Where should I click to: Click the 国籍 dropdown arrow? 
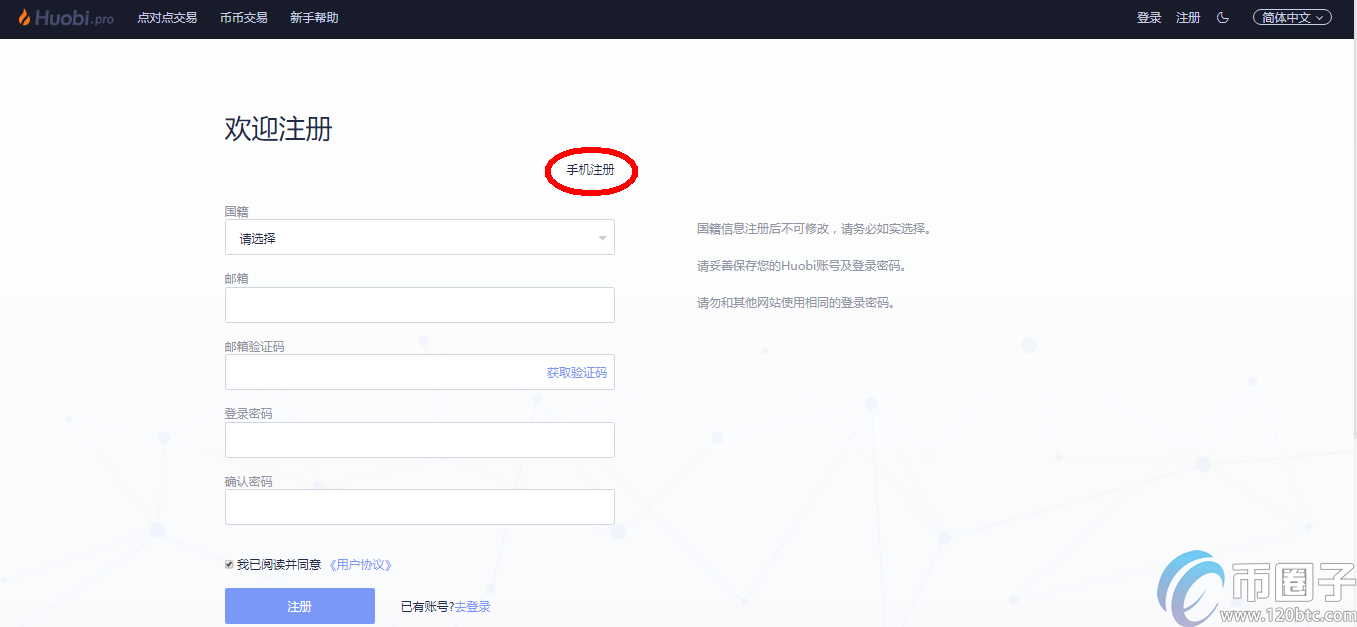pos(602,239)
